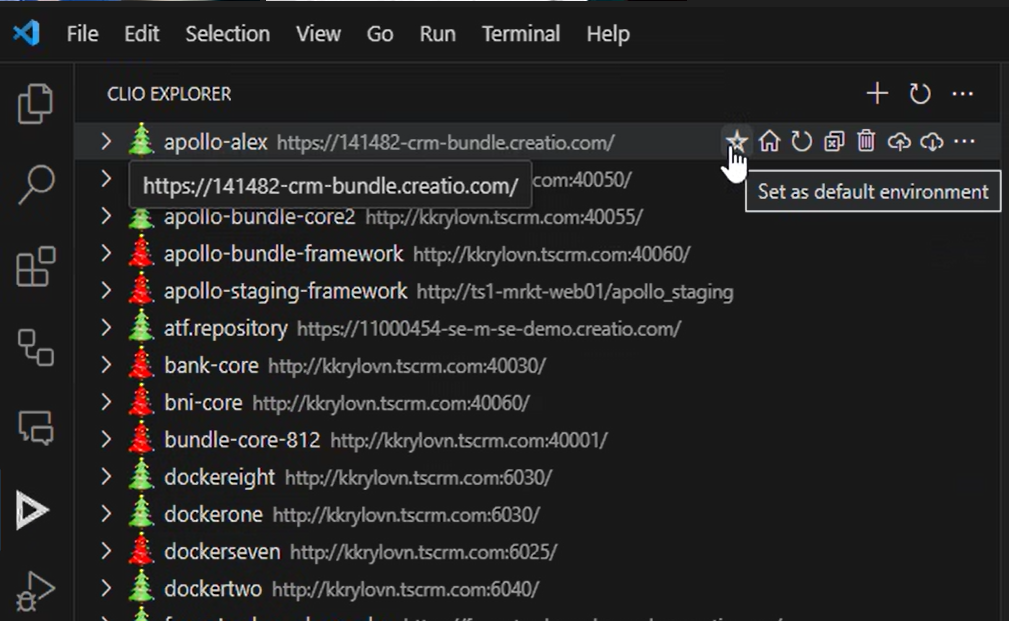
Task: Click green tree icon beside atf.repository
Action: (x=141, y=328)
